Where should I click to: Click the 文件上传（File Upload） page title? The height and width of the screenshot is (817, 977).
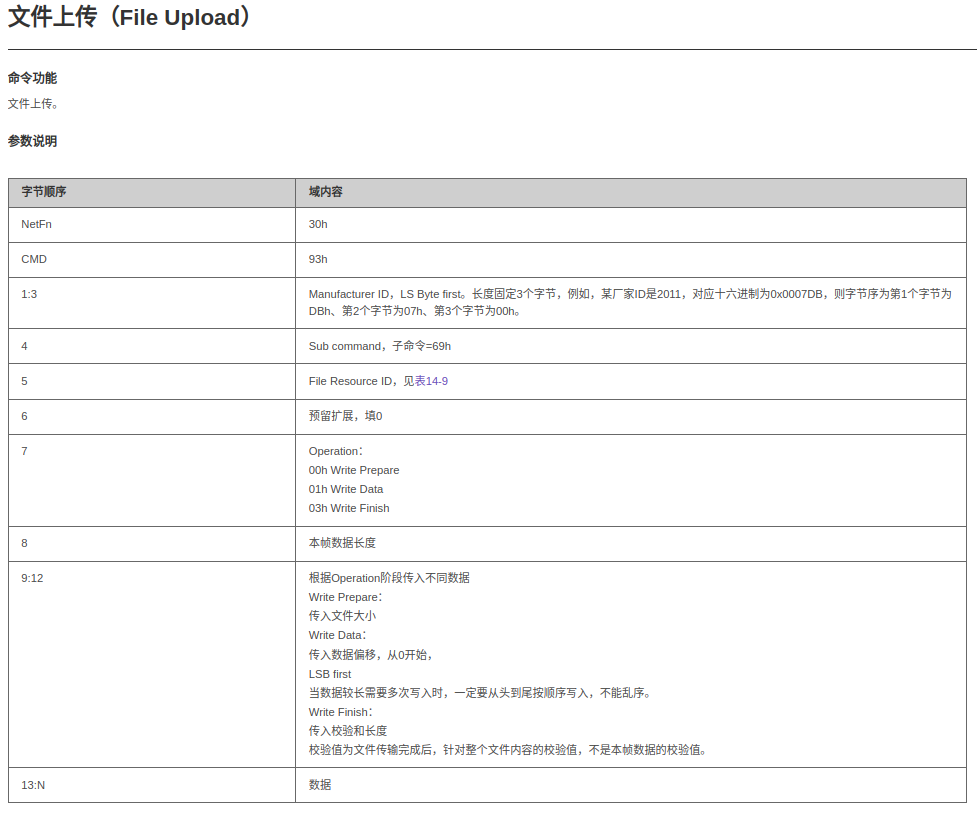pyautogui.click(x=129, y=18)
